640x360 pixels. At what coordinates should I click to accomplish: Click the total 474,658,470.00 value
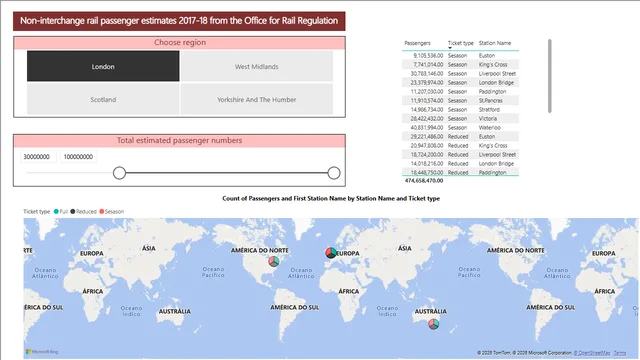click(x=424, y=180)
